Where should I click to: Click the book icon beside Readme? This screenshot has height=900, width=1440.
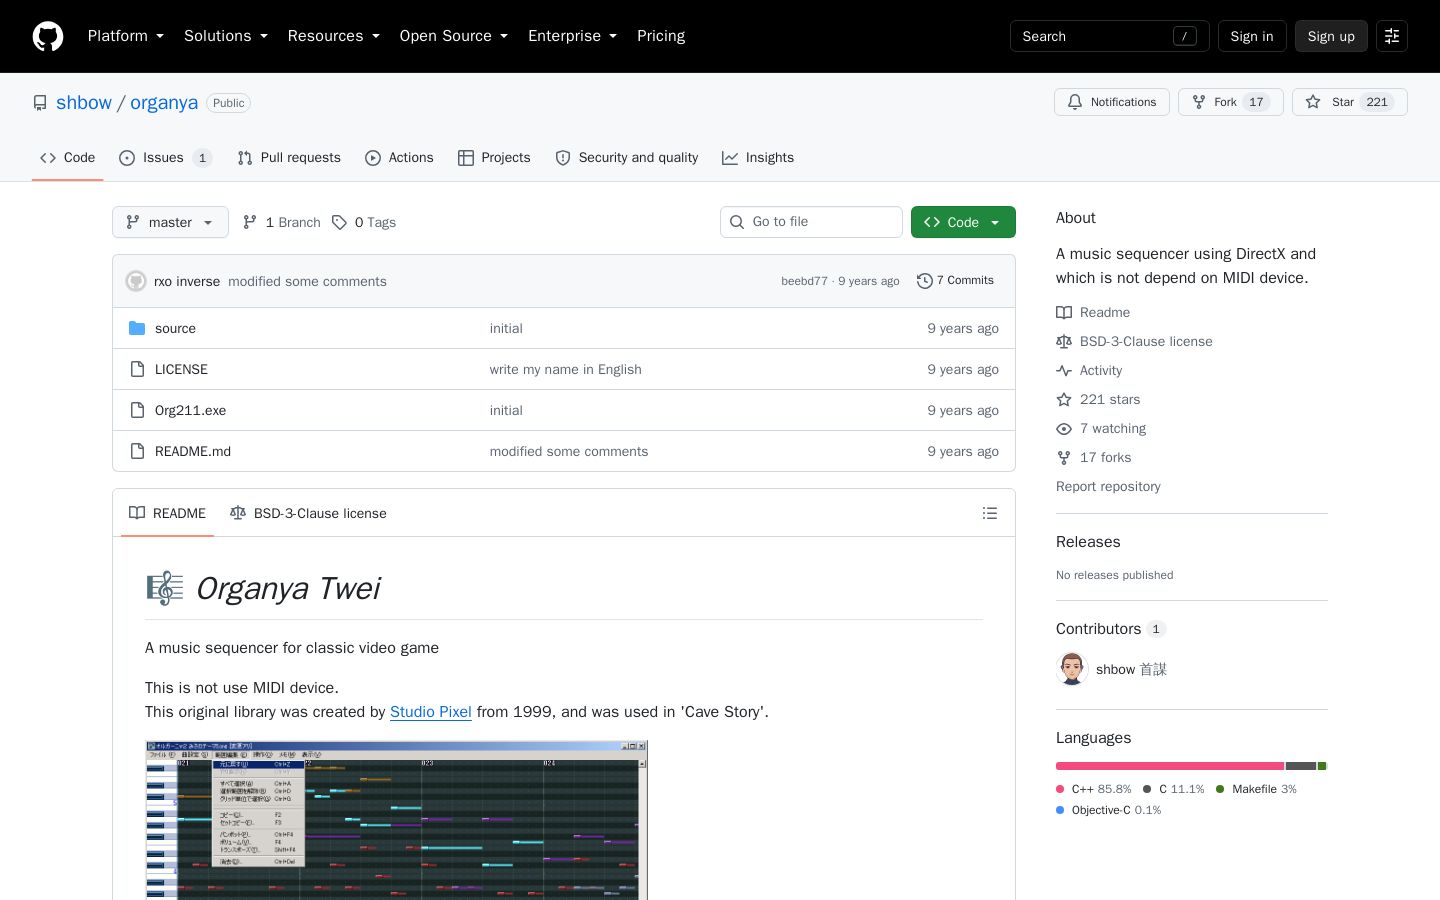click(x=1064, y=313)
